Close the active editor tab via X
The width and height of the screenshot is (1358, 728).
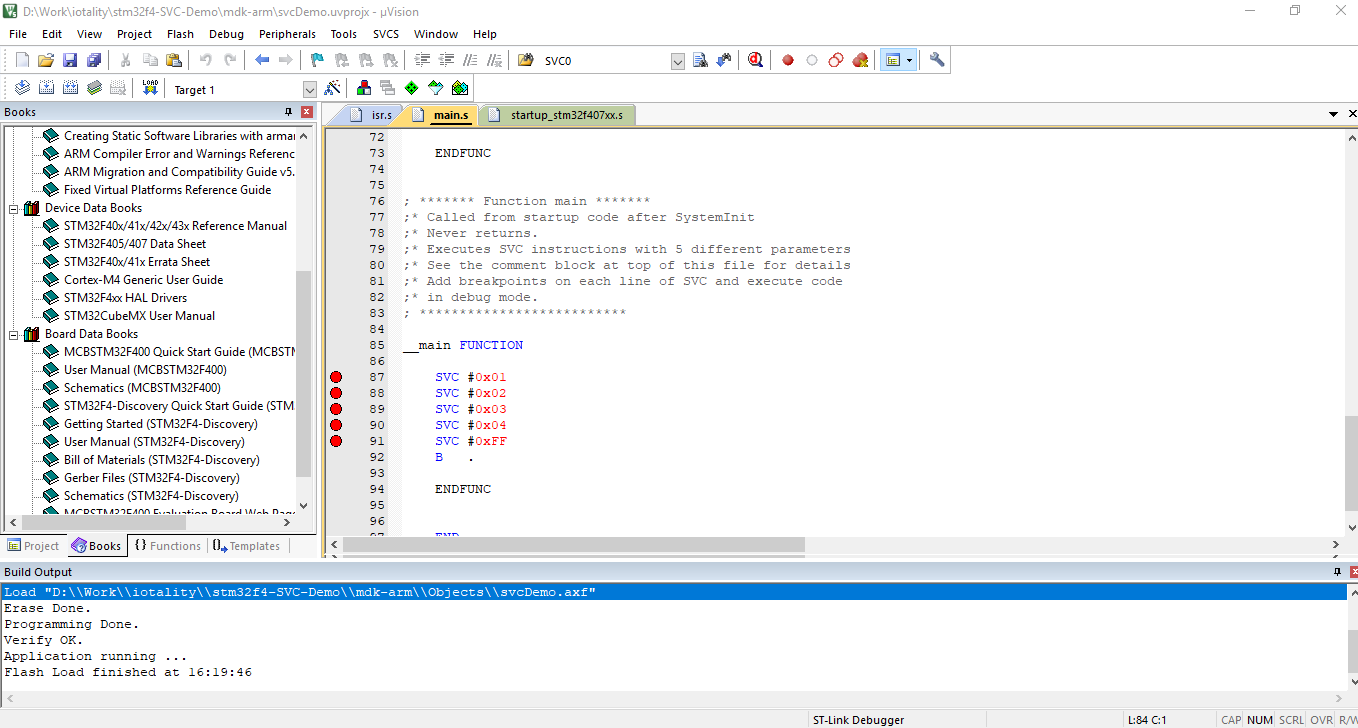pyautogui.click(x=1352, y=115)
